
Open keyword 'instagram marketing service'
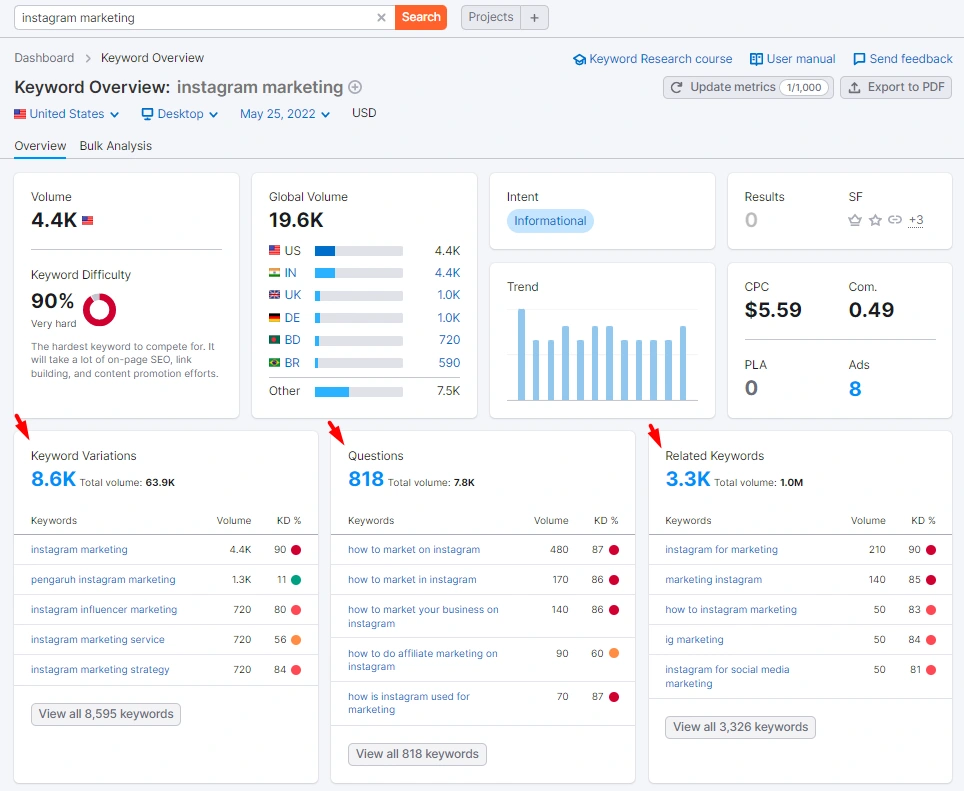pos(98,640)
